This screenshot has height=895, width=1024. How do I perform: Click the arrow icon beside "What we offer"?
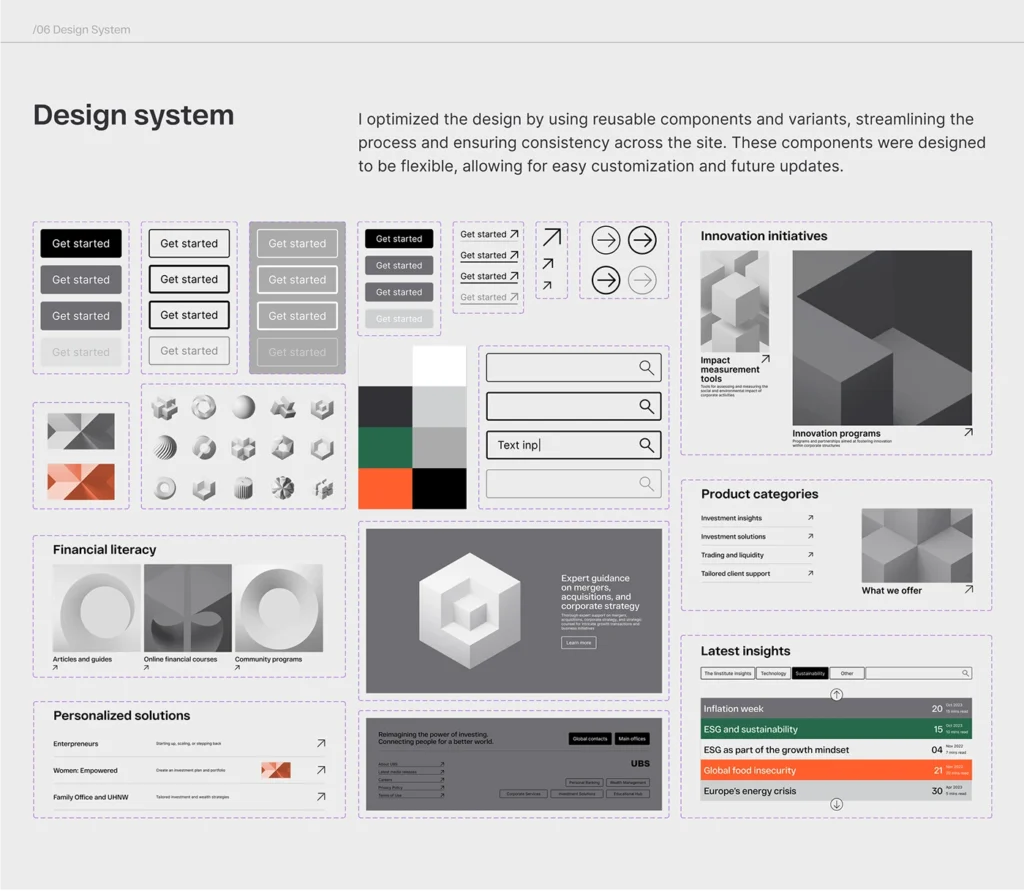tap(968, 590)
